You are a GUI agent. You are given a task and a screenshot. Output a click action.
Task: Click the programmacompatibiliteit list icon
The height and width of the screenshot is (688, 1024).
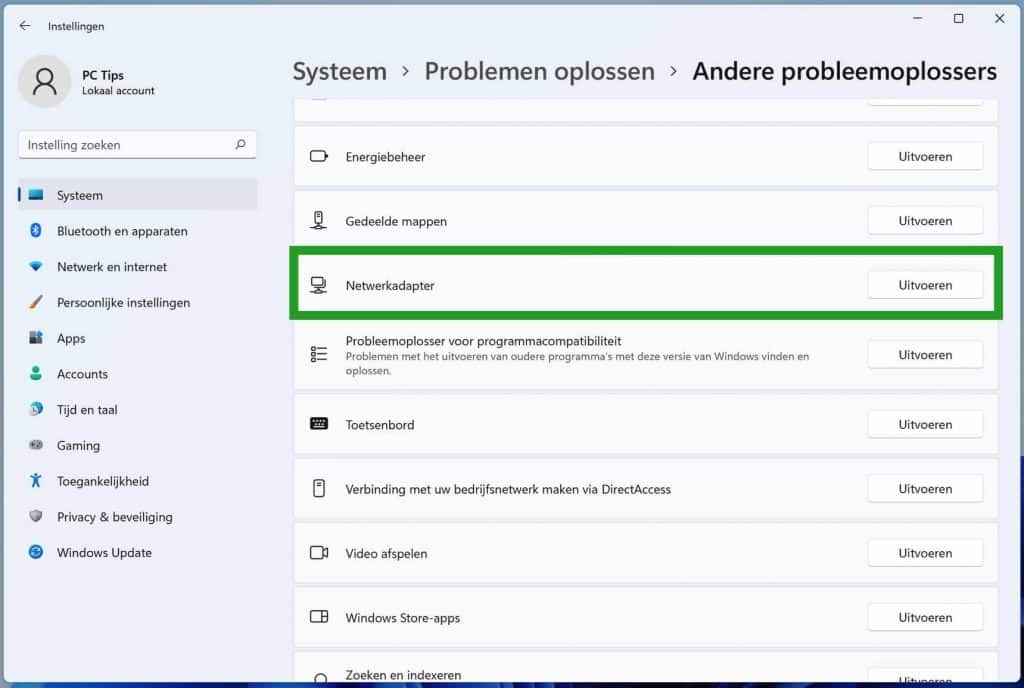point(319,354)
